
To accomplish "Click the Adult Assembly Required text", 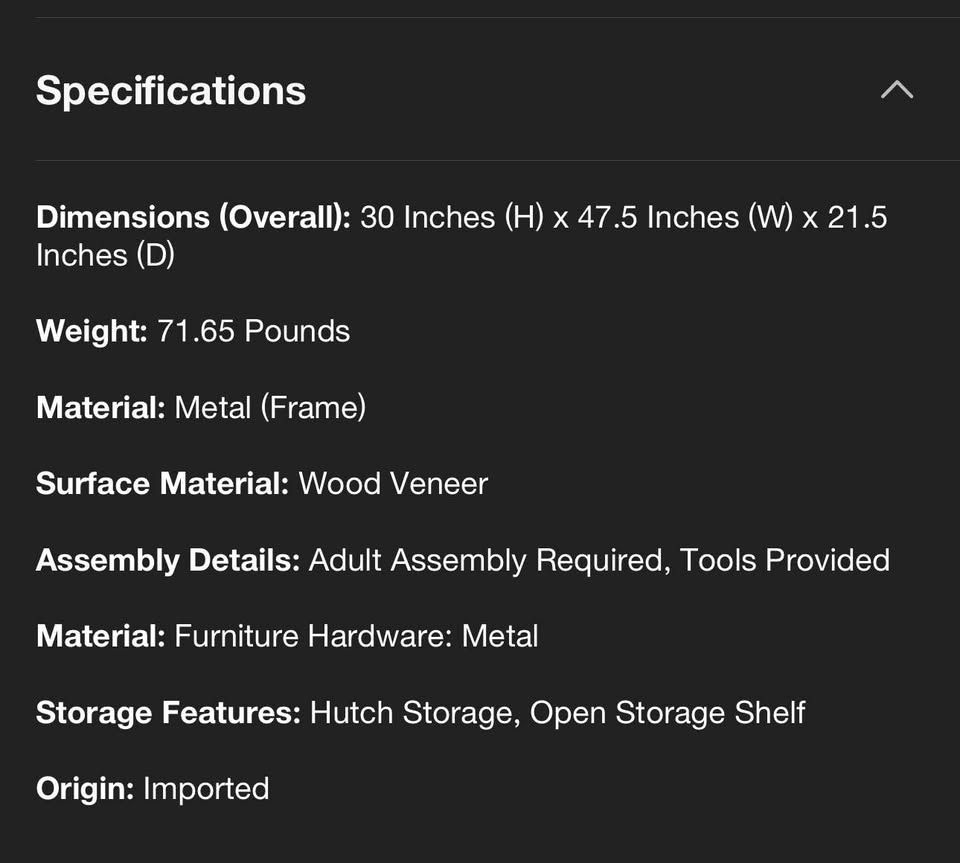I will 487,560.
